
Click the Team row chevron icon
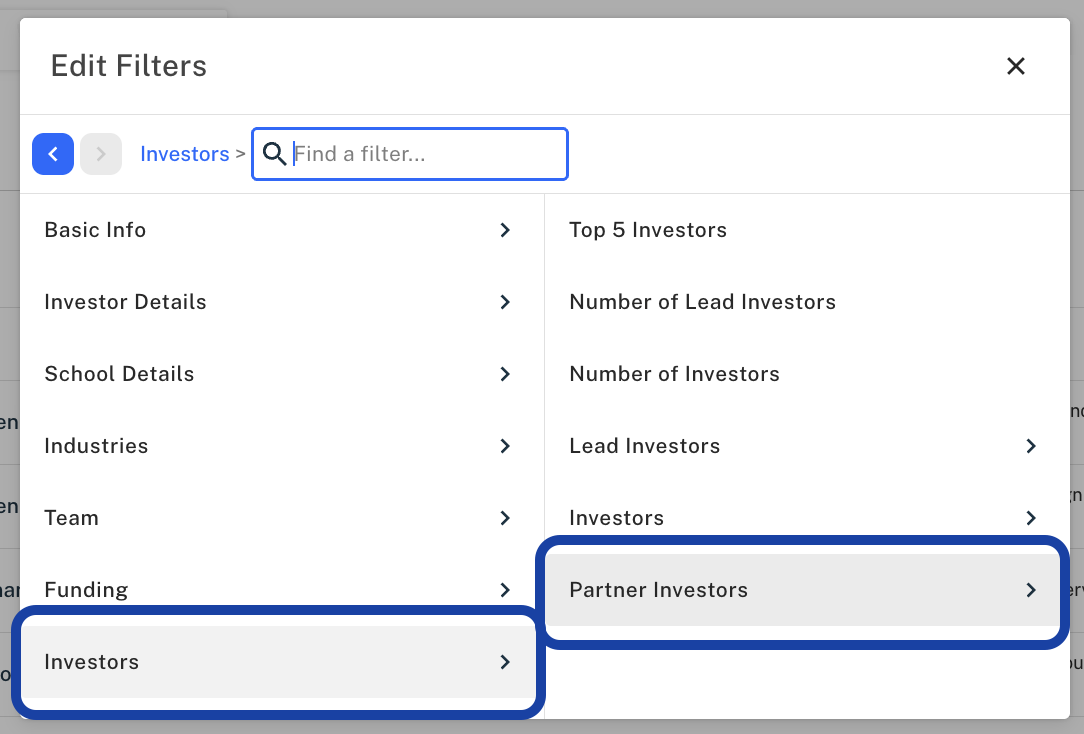505,518
